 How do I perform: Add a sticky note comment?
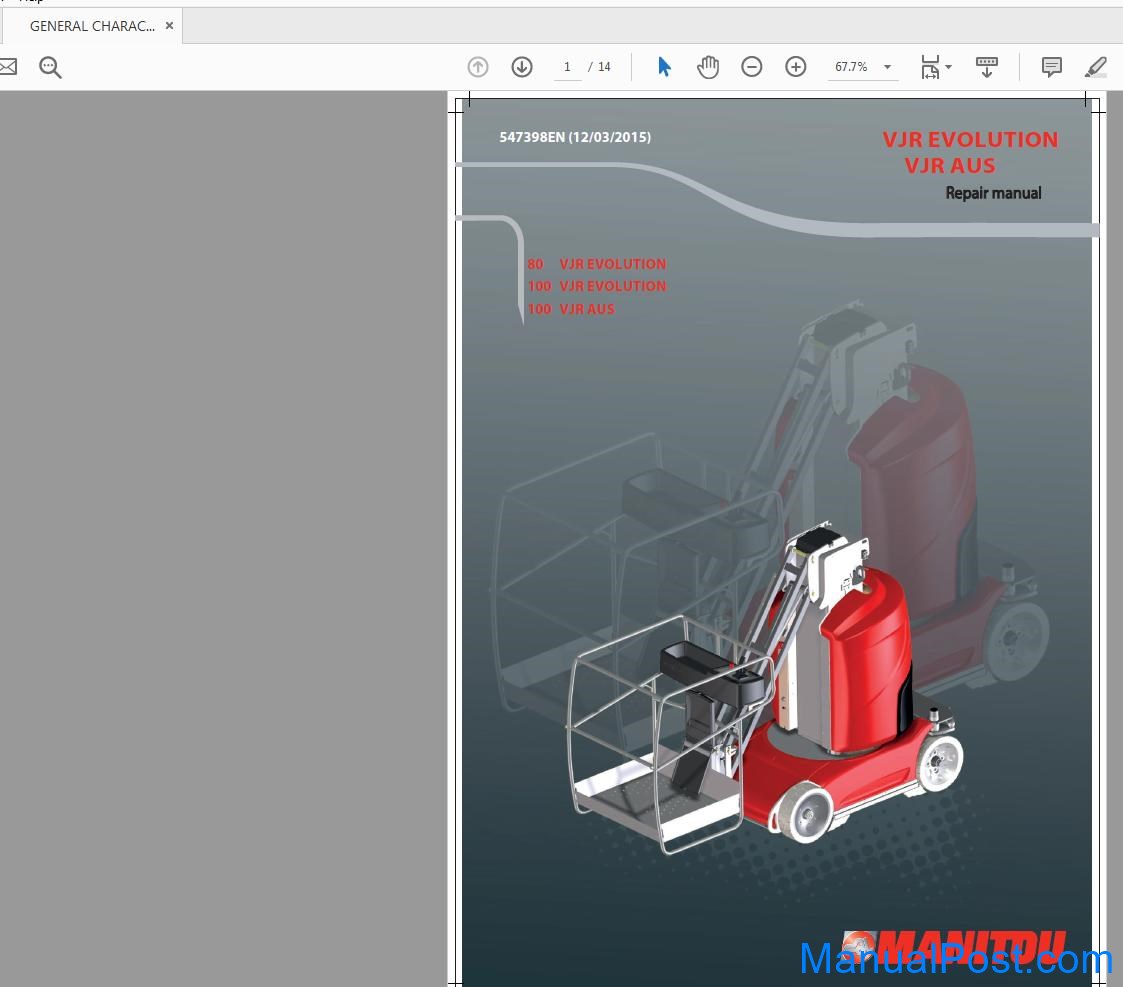pos(1051,67)
